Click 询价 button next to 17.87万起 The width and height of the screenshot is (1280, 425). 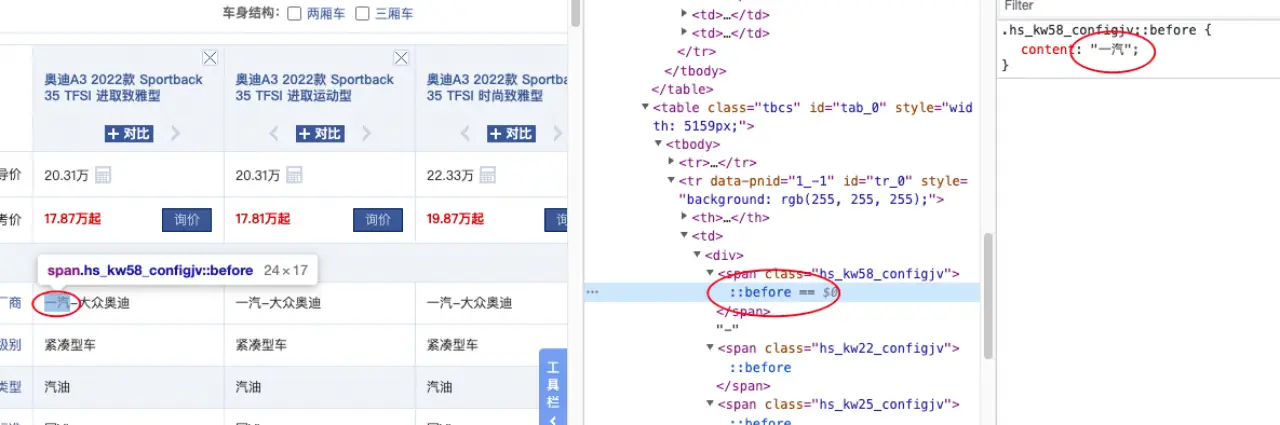coord(187,220)
